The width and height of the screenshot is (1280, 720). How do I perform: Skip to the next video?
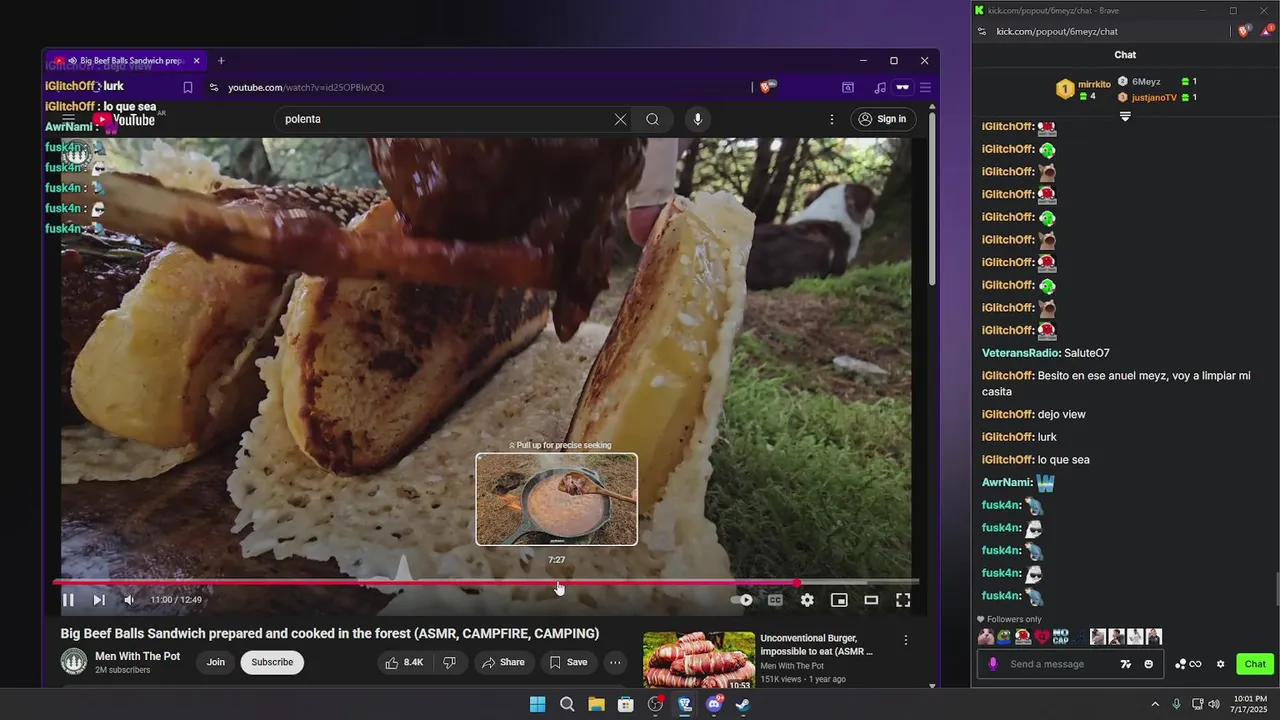(99, 600)
